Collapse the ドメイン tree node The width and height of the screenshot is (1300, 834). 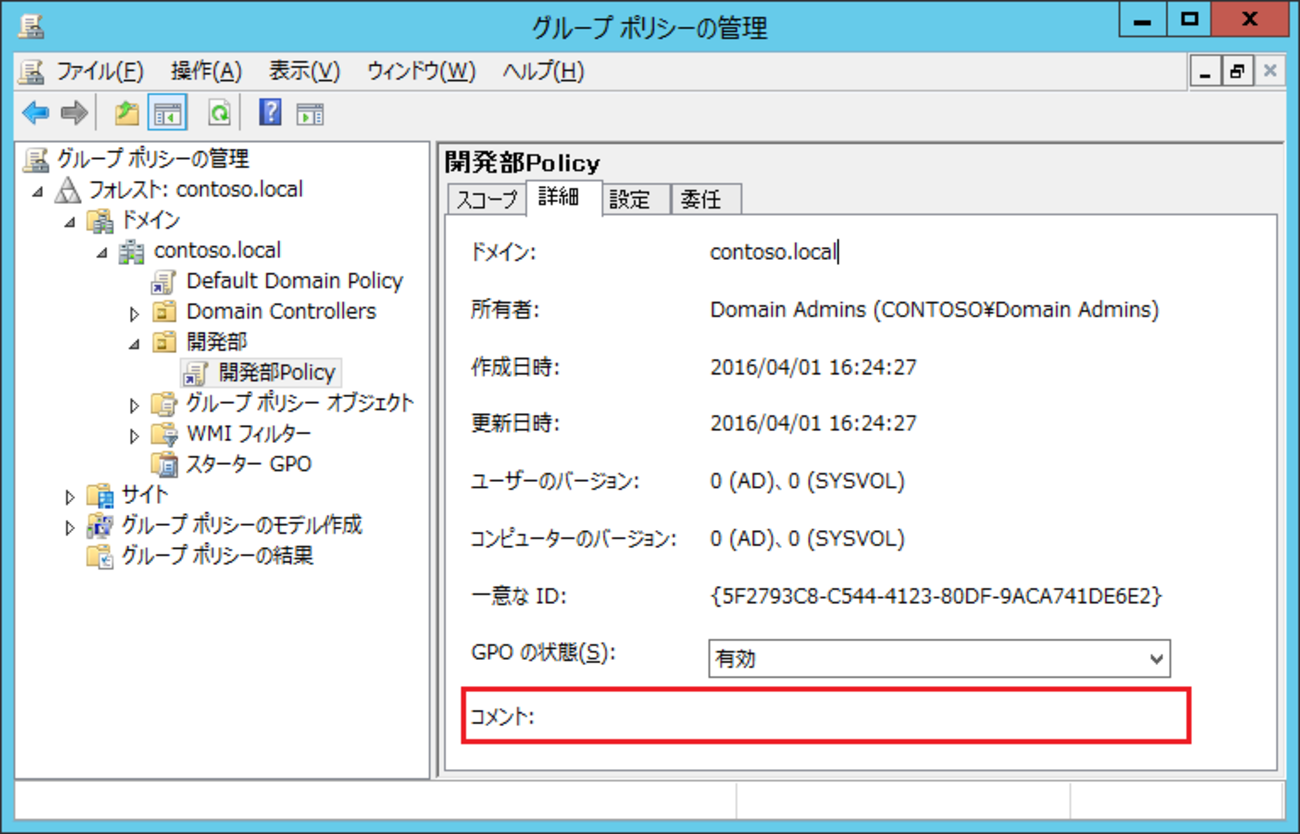[x=70, y=221]
